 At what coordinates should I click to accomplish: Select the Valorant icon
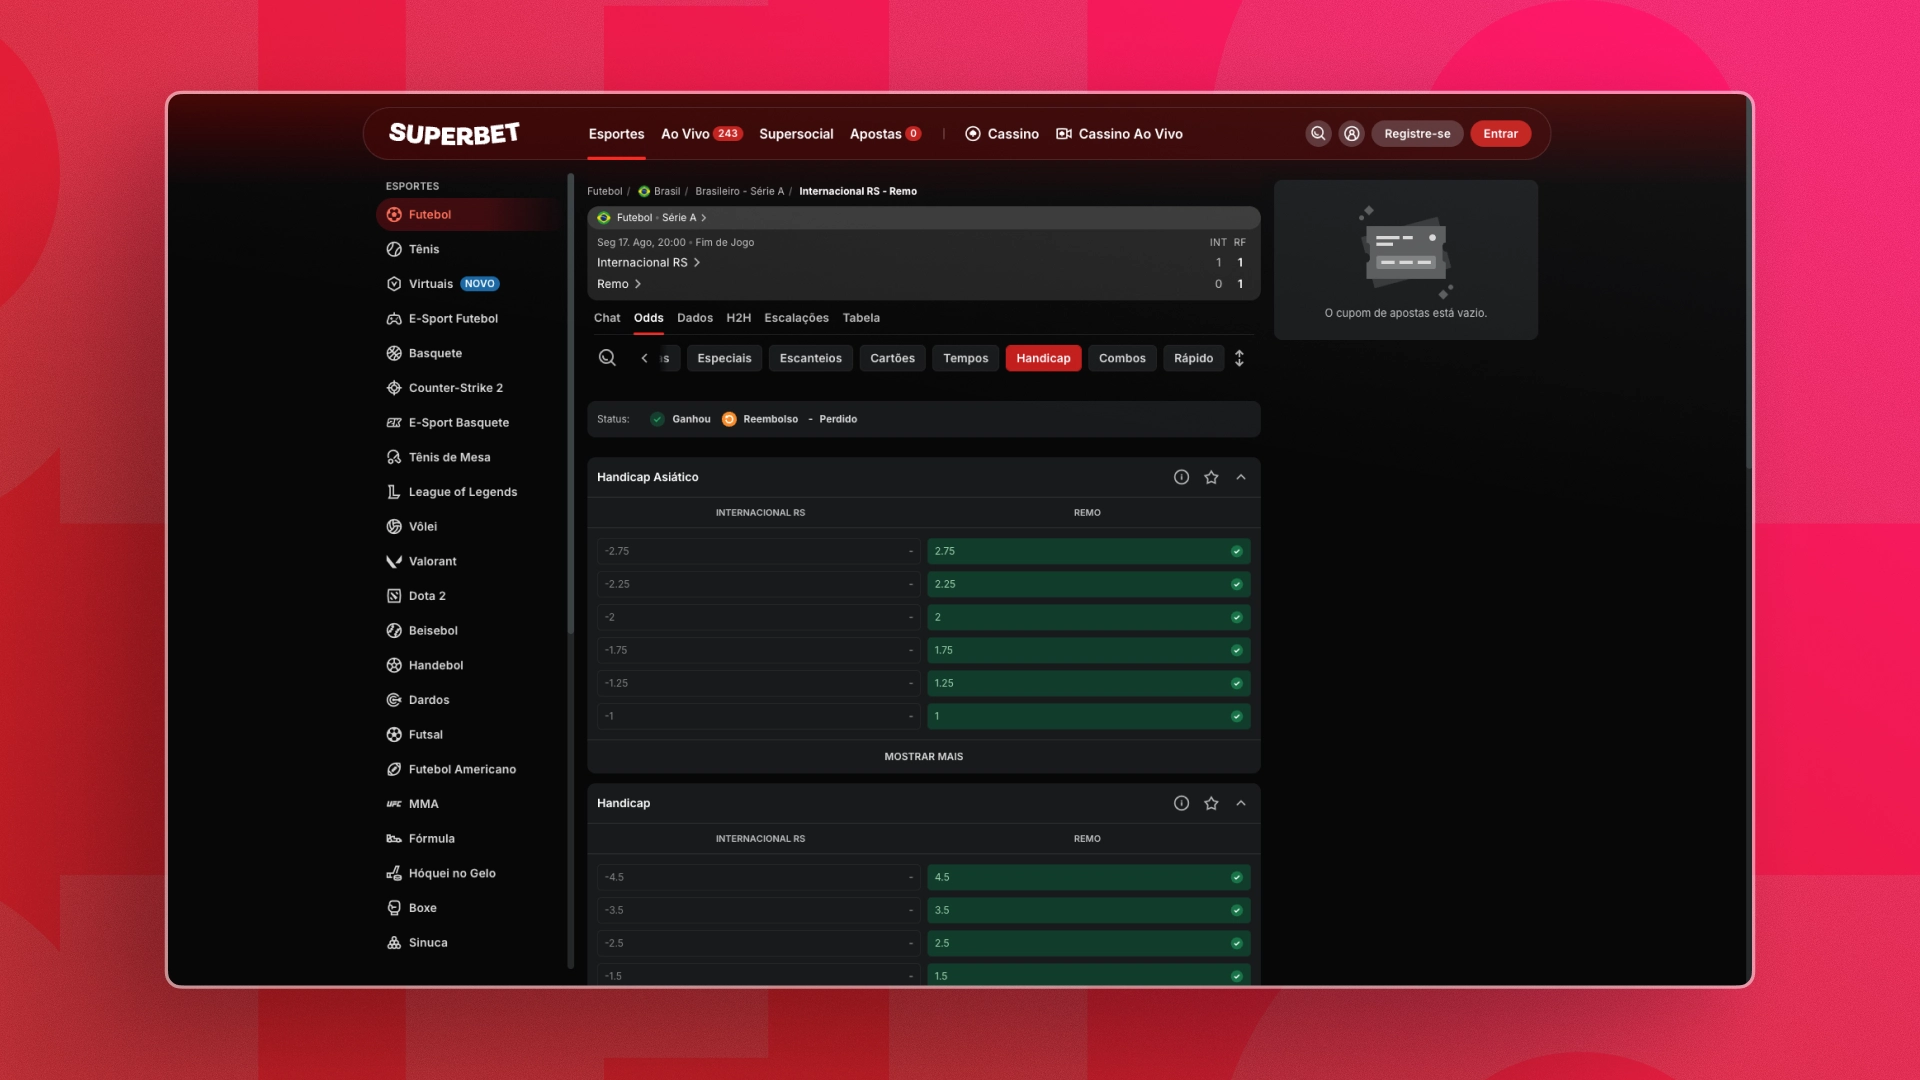394,562
